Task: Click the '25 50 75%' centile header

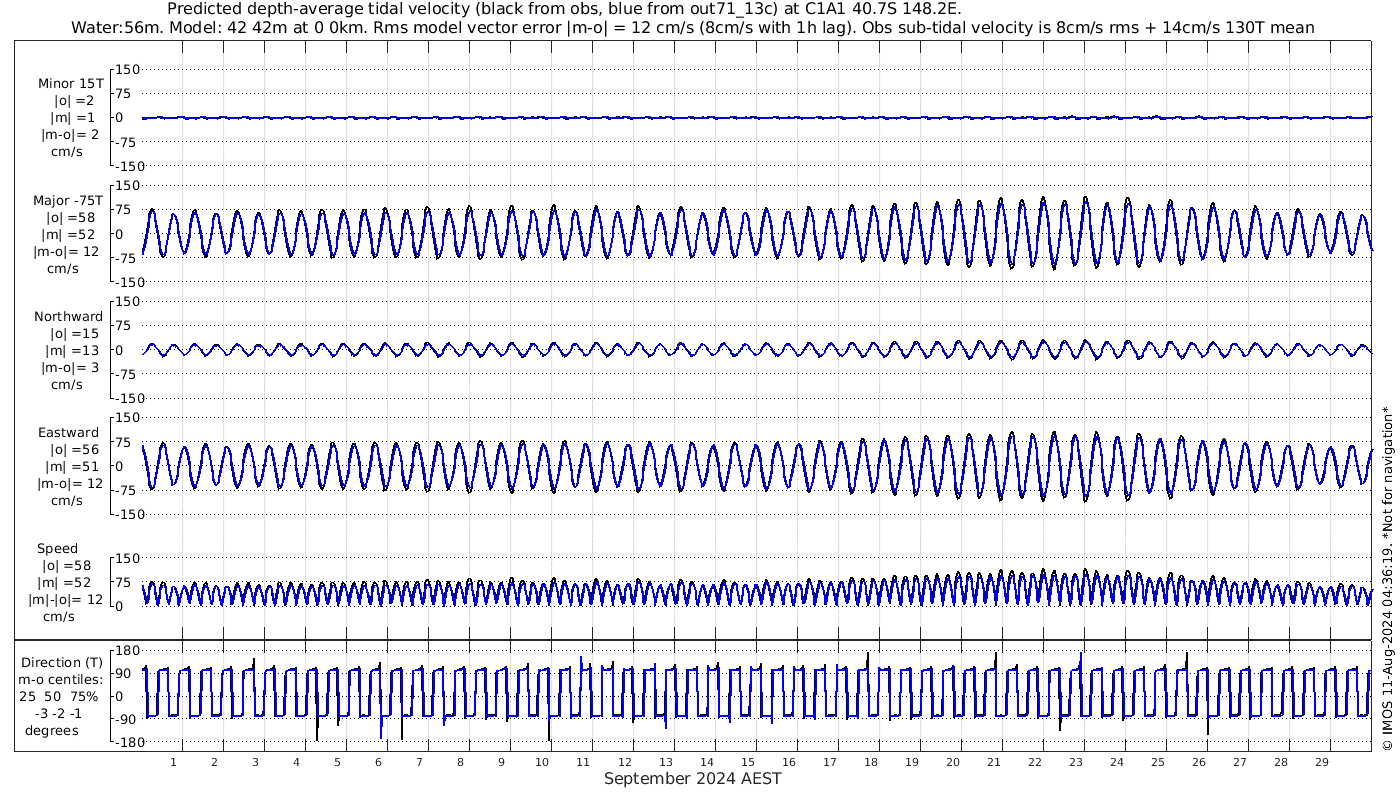Action: pyautogui.click(x=59, y=695)
